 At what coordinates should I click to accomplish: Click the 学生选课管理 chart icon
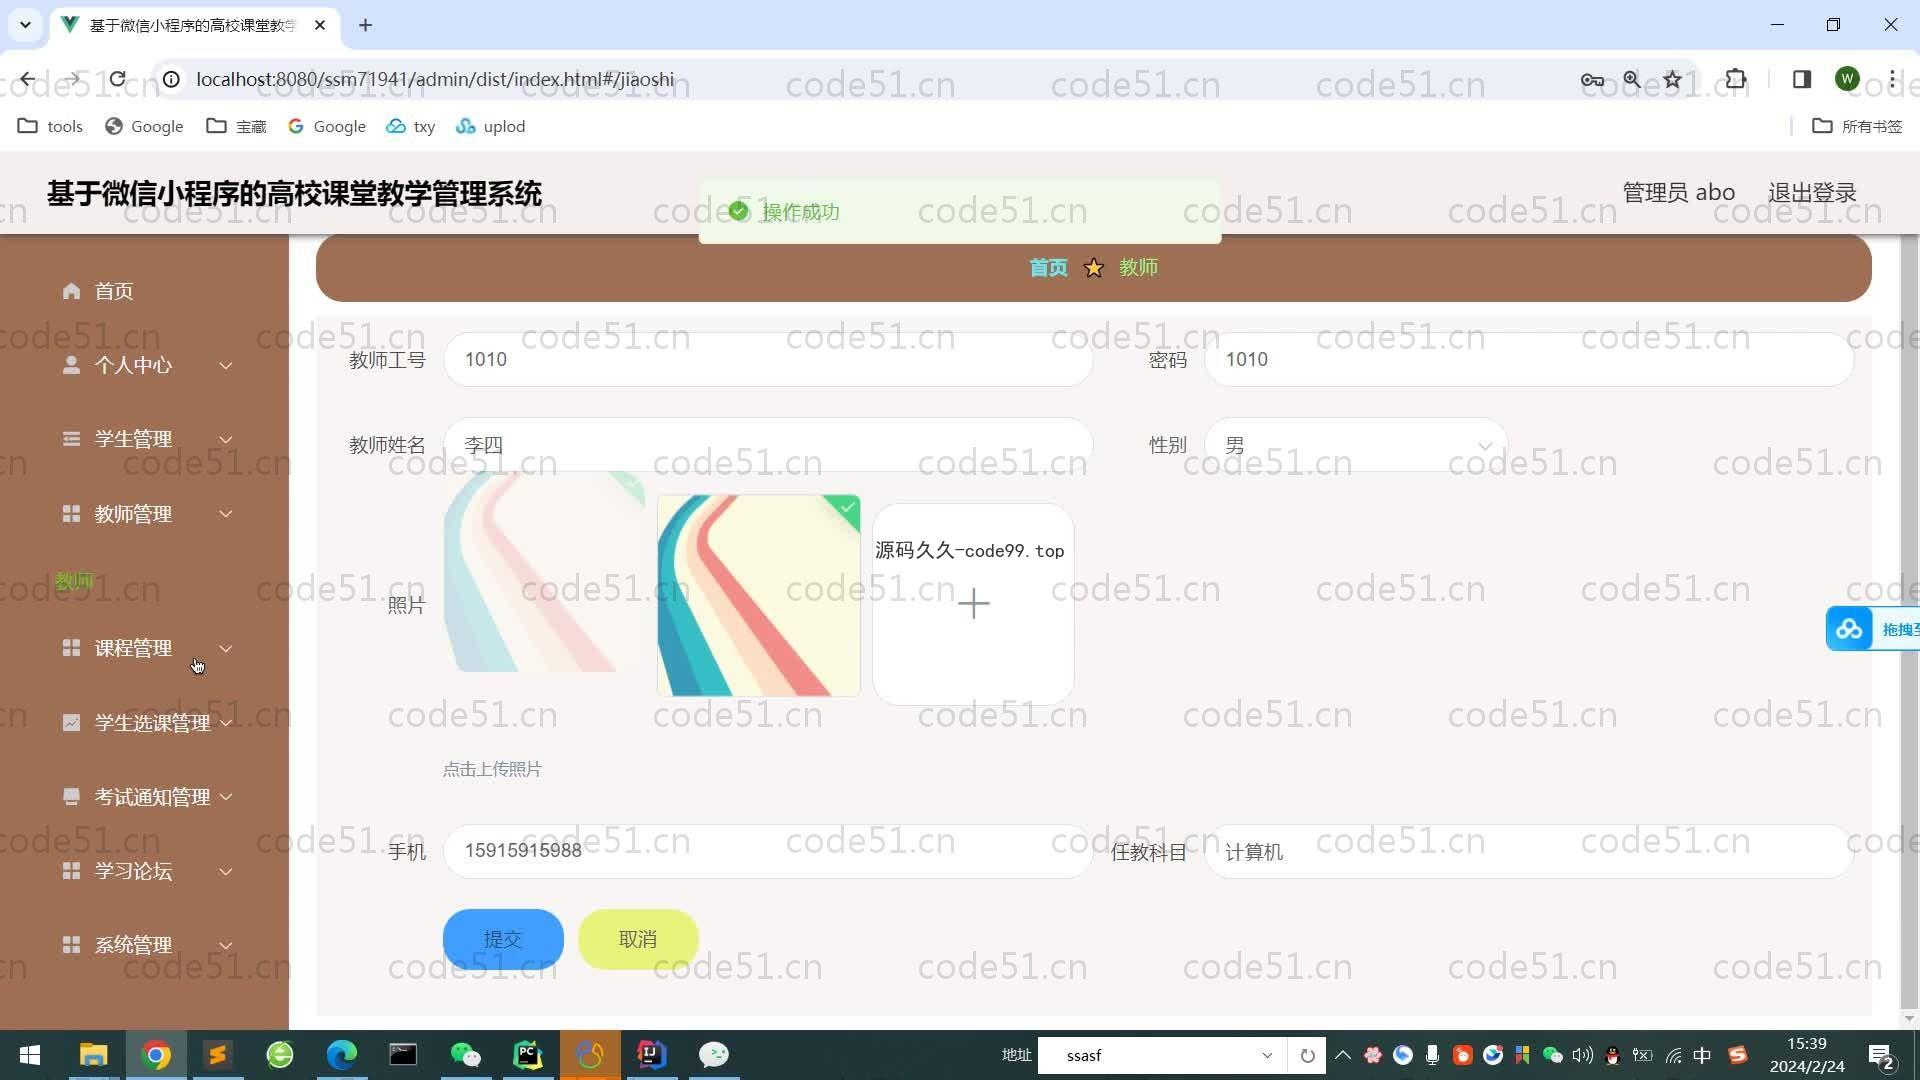click(71, 722)
